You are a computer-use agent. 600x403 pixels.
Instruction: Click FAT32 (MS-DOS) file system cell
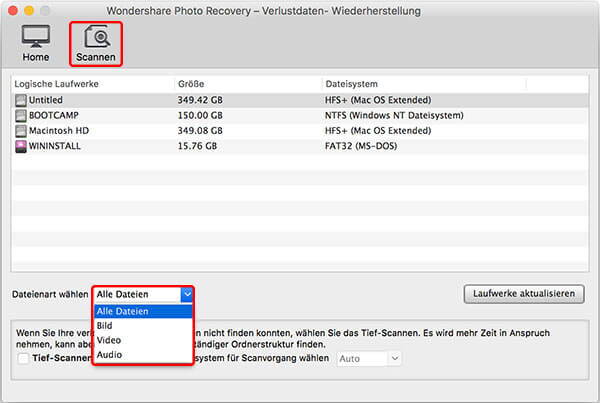361,146
